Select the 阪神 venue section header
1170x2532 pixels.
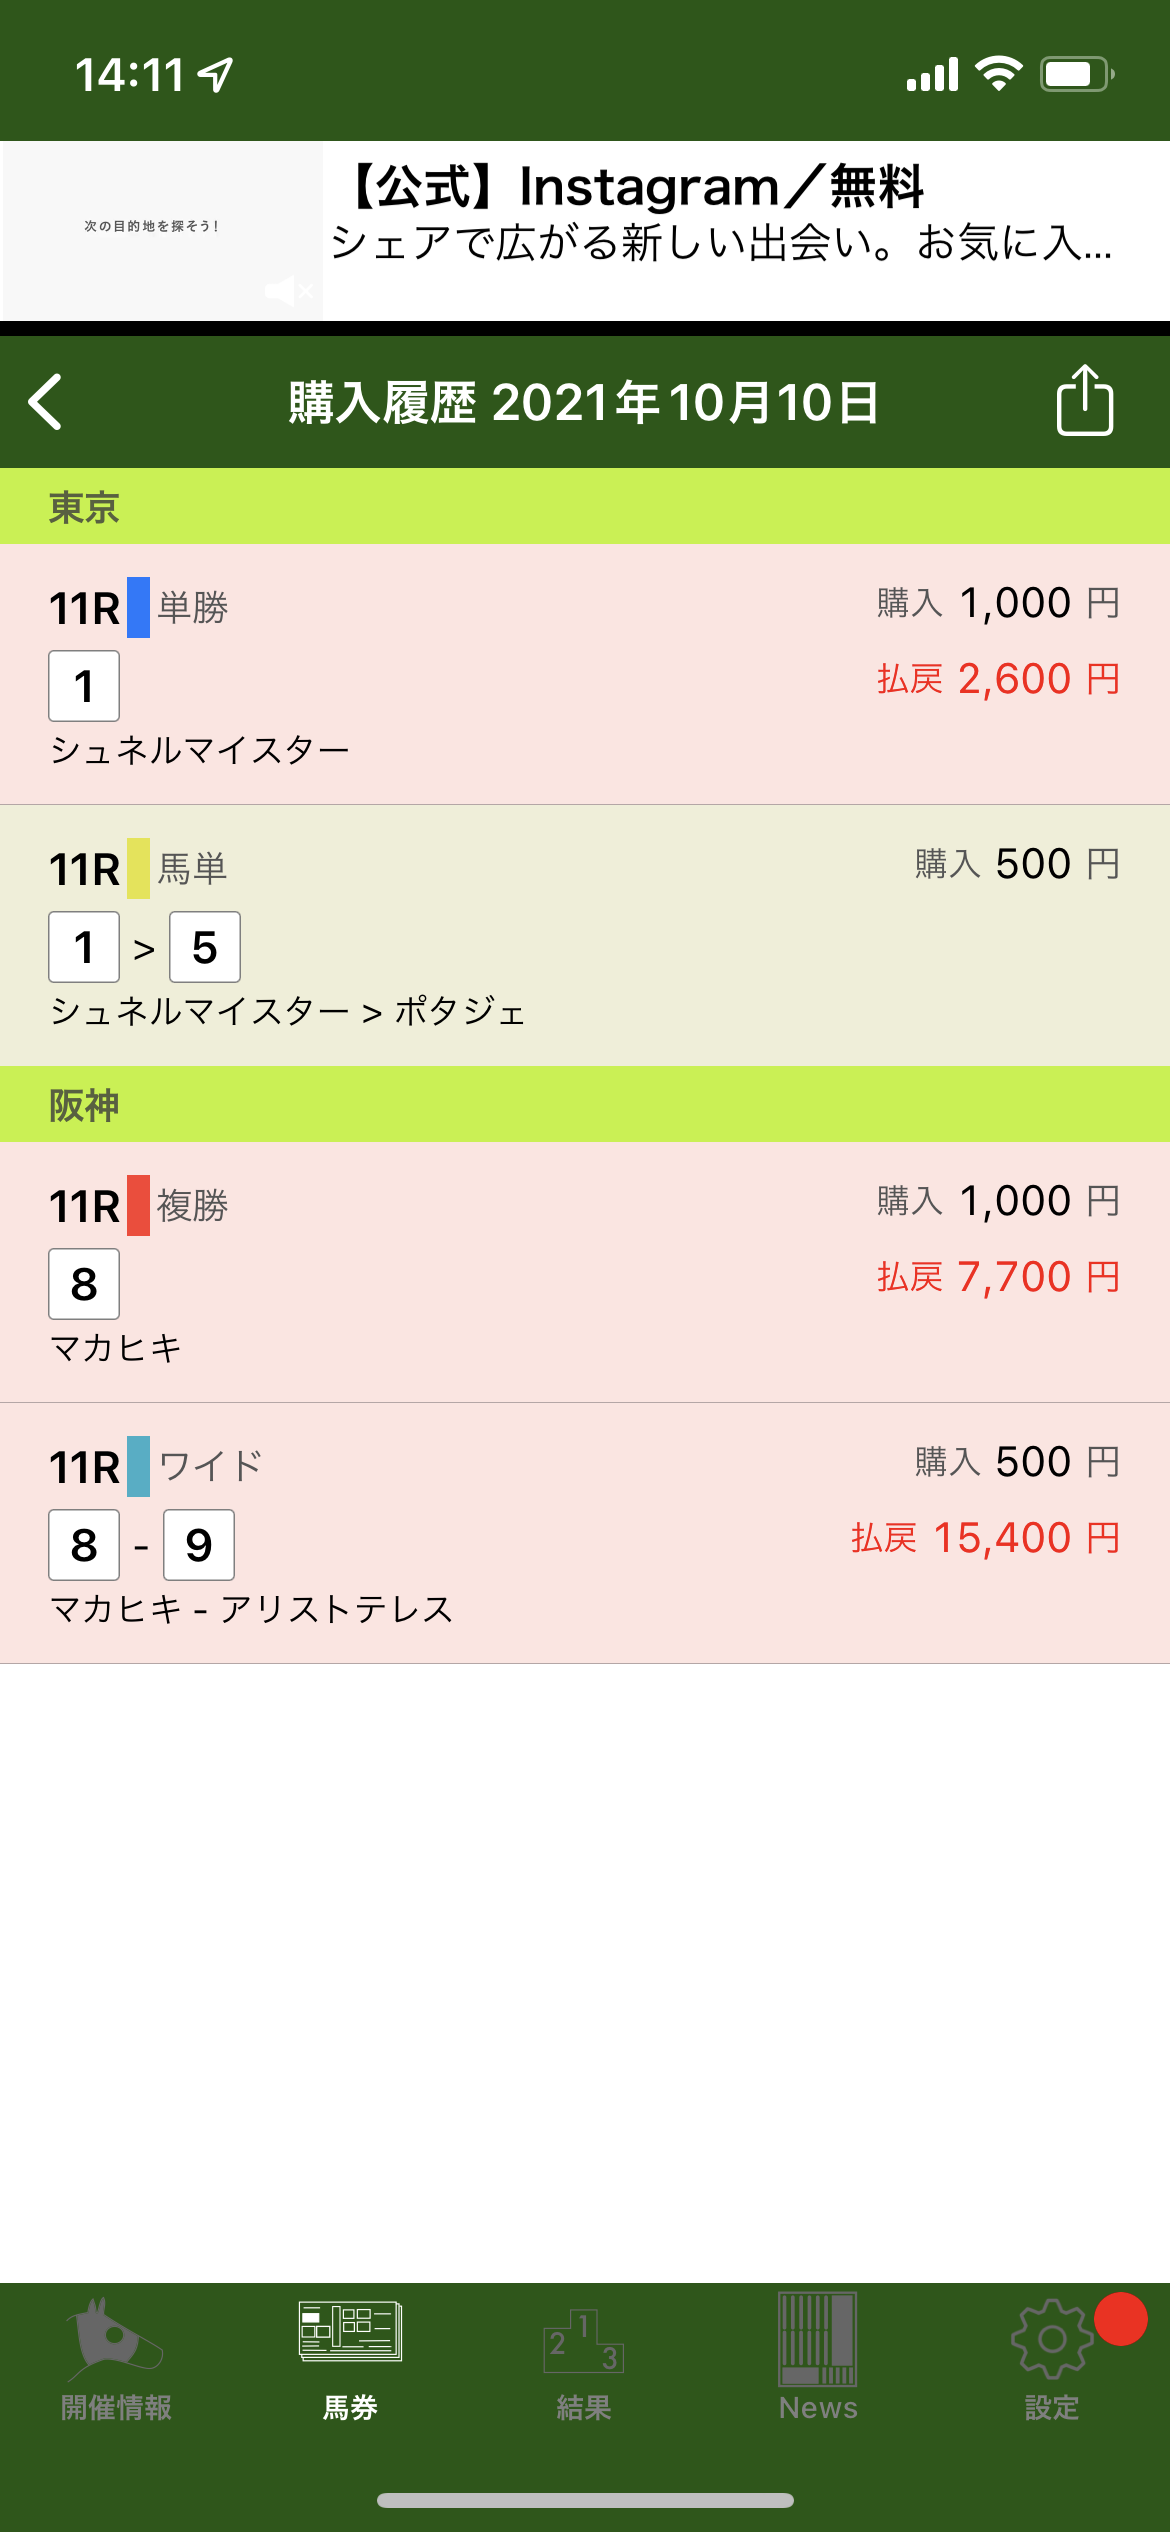coord(585,1105)
